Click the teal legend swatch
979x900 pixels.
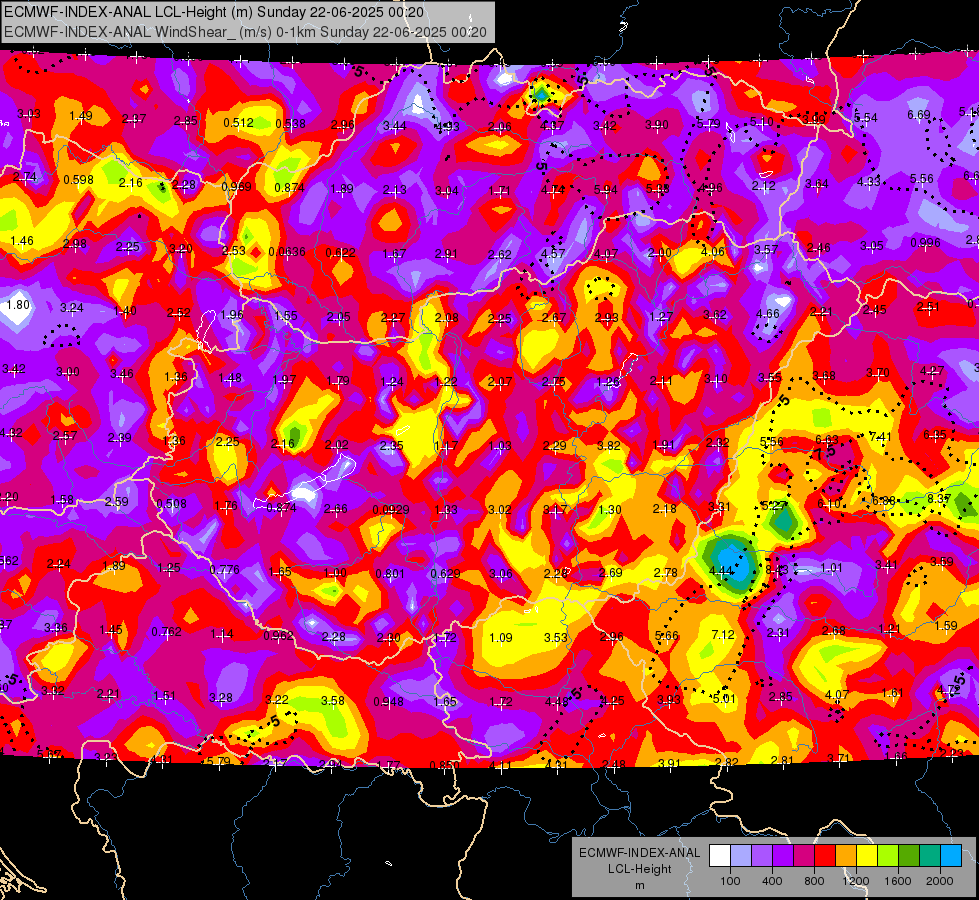(x=929, y=856)
